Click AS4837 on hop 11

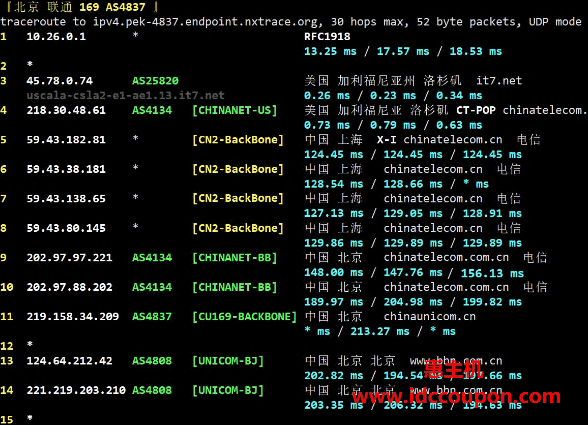(152, 317)
